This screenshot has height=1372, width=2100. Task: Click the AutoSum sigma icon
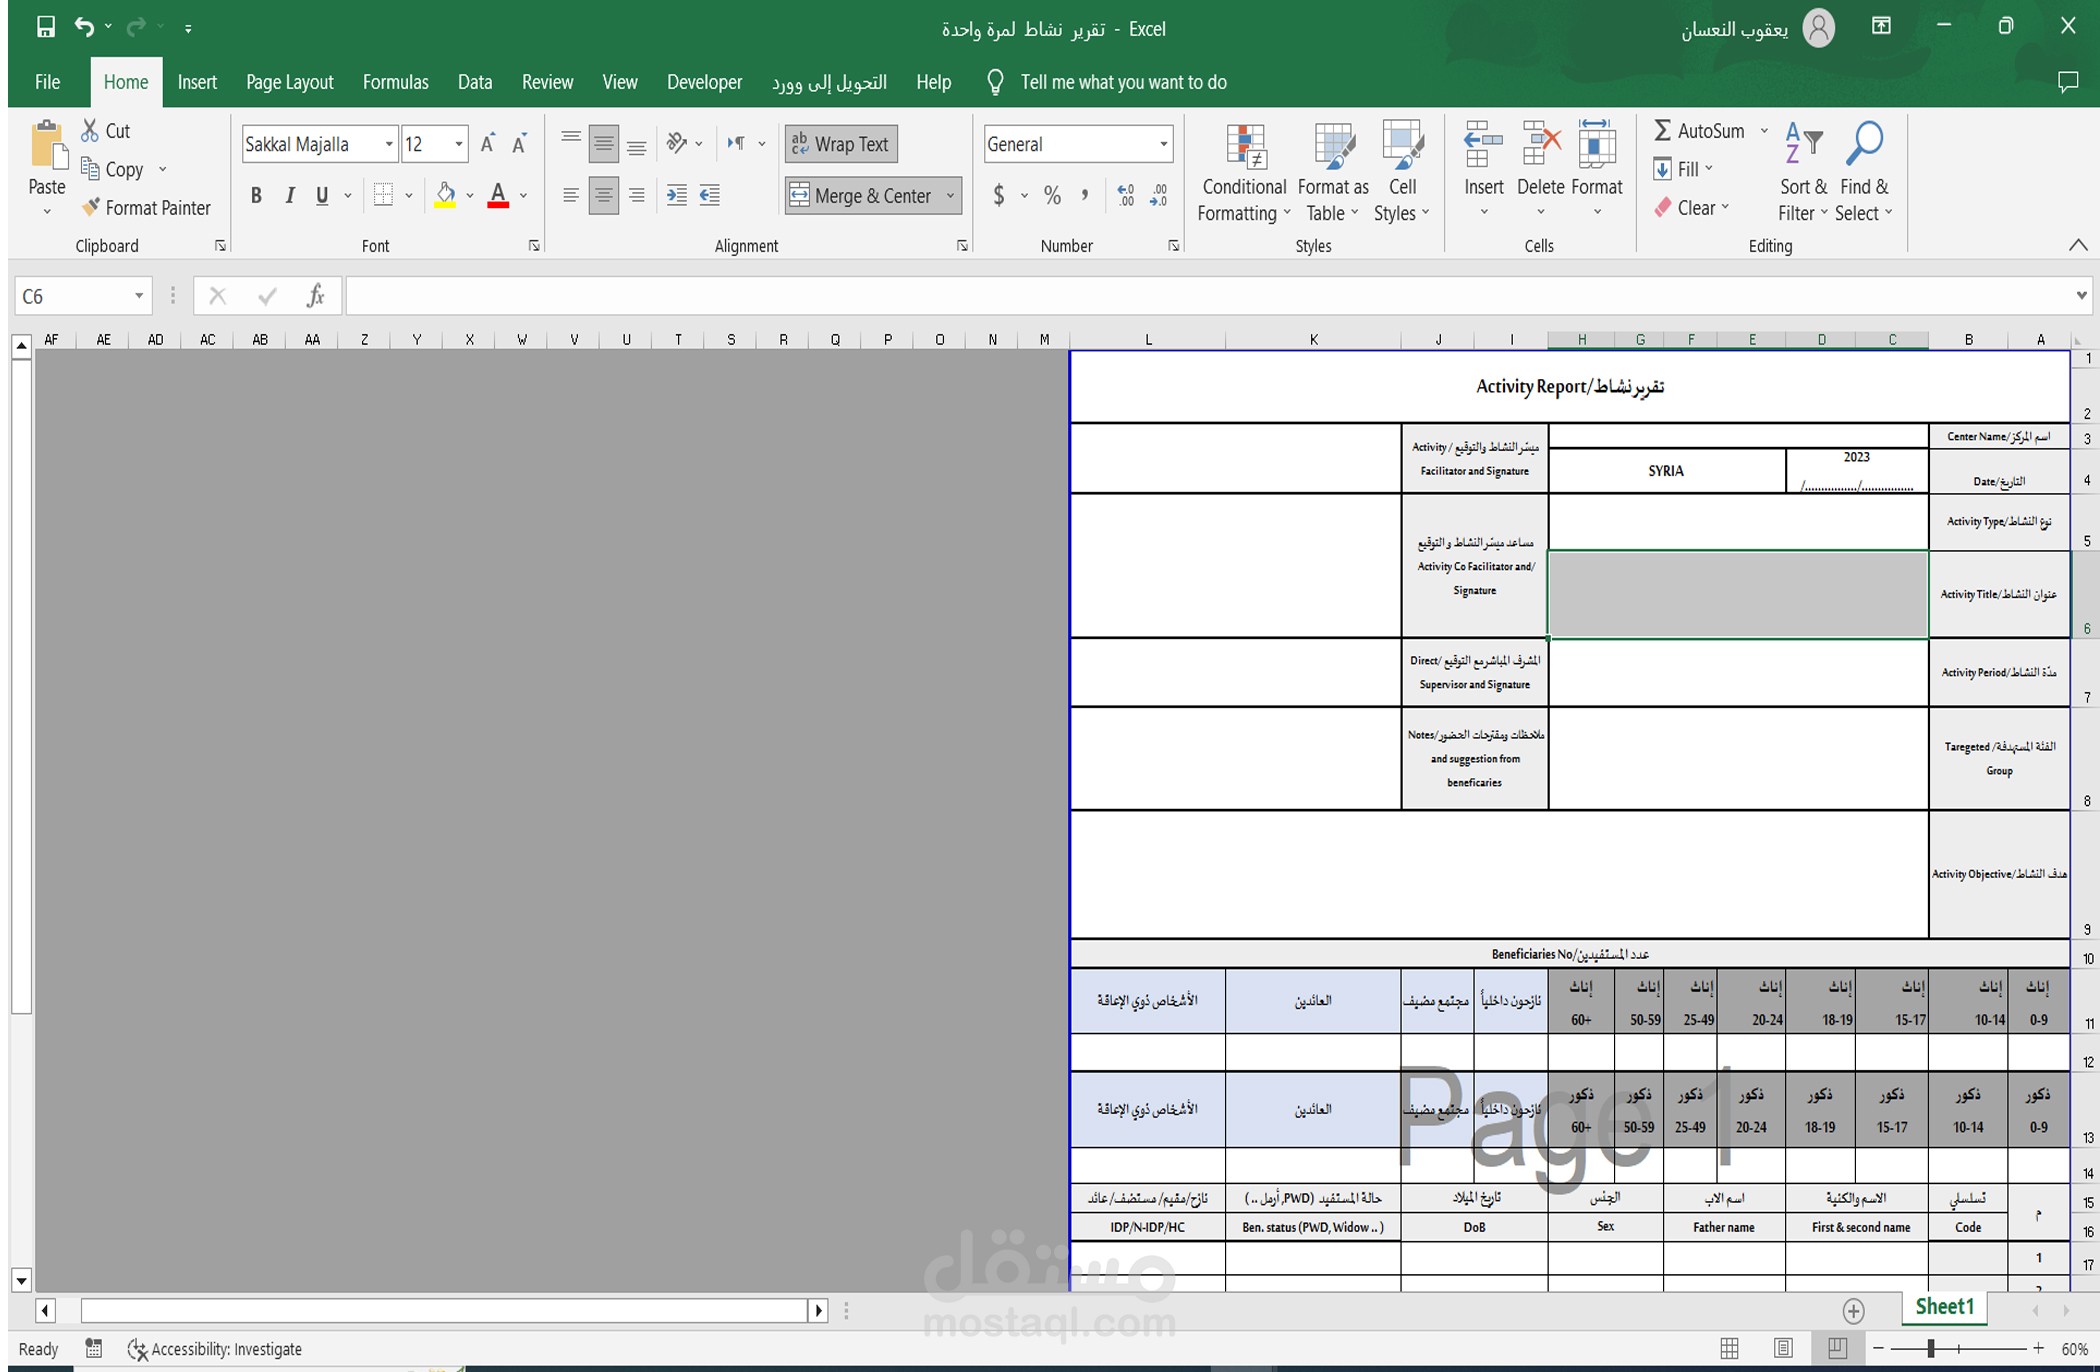pyautogui.click(x=1662, y=131)
